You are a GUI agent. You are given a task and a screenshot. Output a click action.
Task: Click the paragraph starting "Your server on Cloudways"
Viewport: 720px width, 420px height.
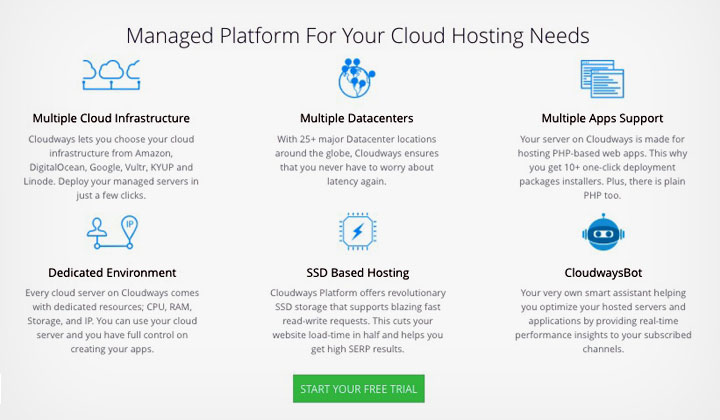(x=602, y=167)
